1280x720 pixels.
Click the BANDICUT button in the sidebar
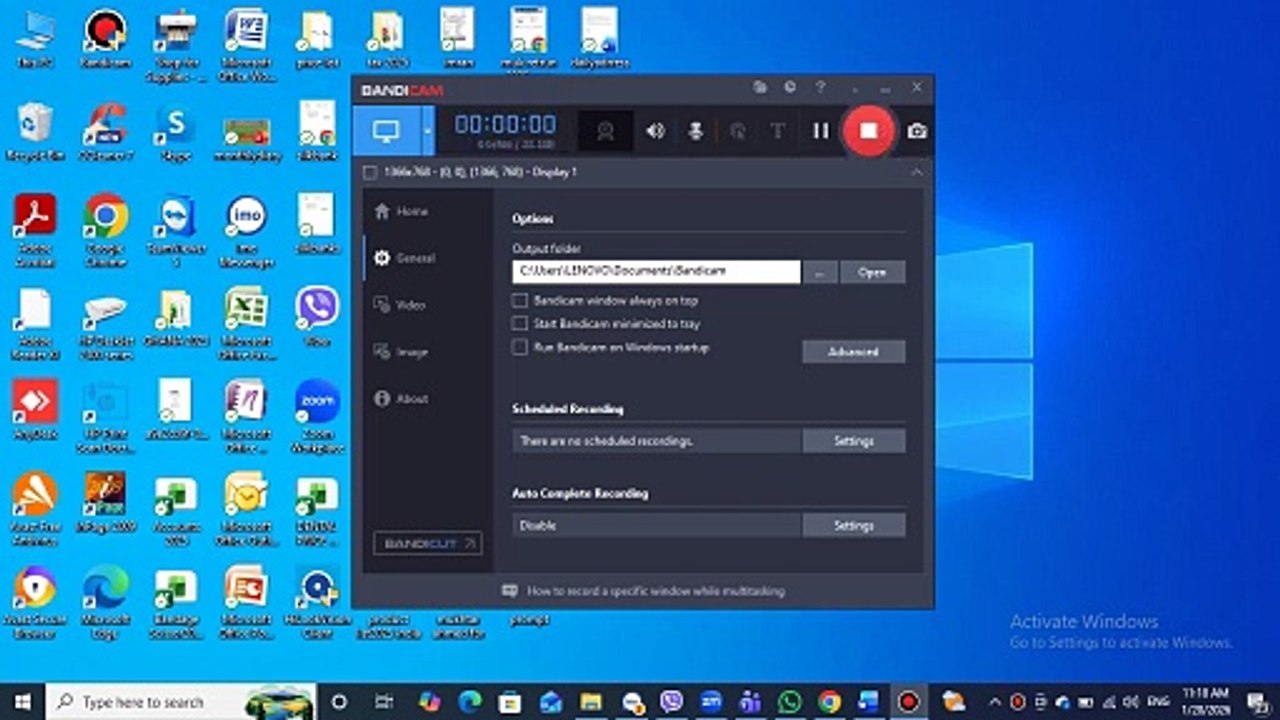coord(427,543)
